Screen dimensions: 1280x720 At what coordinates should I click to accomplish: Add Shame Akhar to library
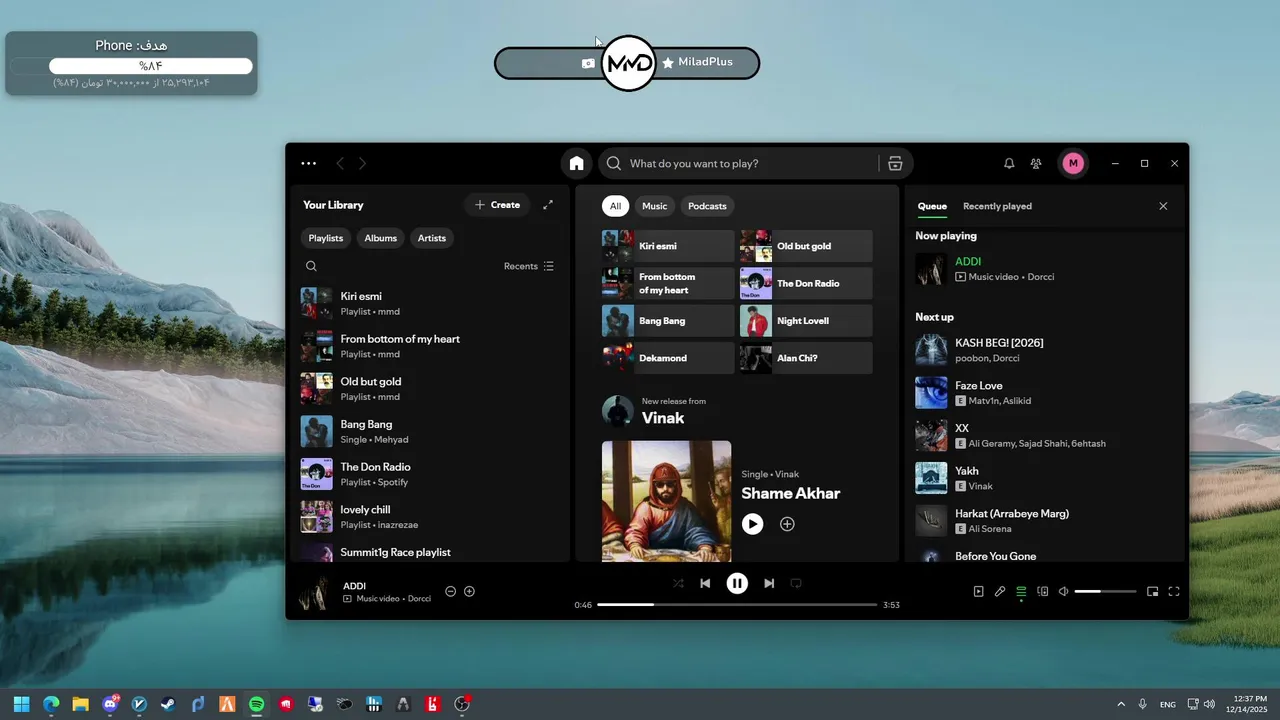pos(787,524)
